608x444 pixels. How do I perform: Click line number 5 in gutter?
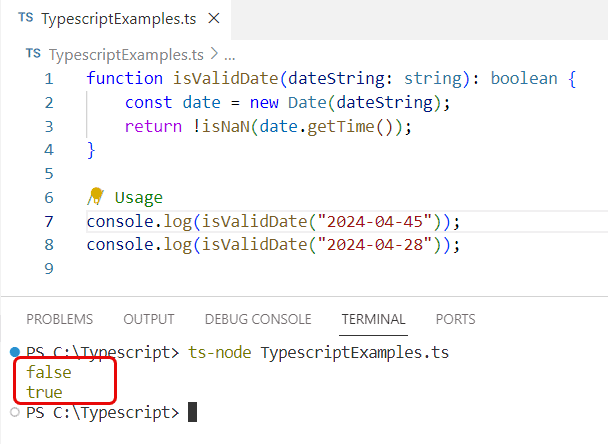point(49,174)
